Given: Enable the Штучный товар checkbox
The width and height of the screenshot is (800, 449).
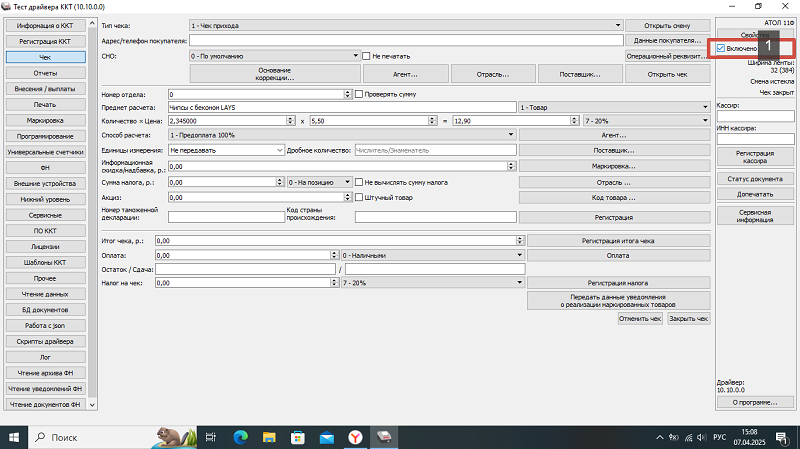Looking at the screenshot, I should click(359, 197).
